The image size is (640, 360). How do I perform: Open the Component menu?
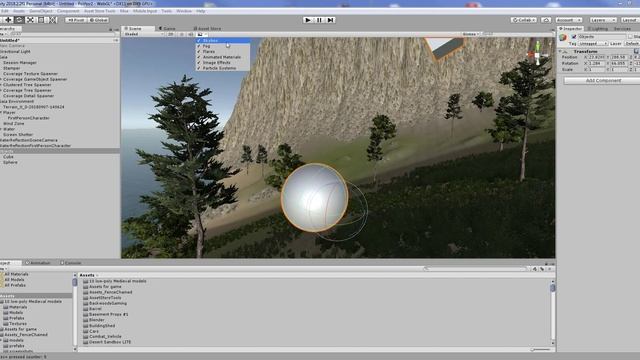68,11
